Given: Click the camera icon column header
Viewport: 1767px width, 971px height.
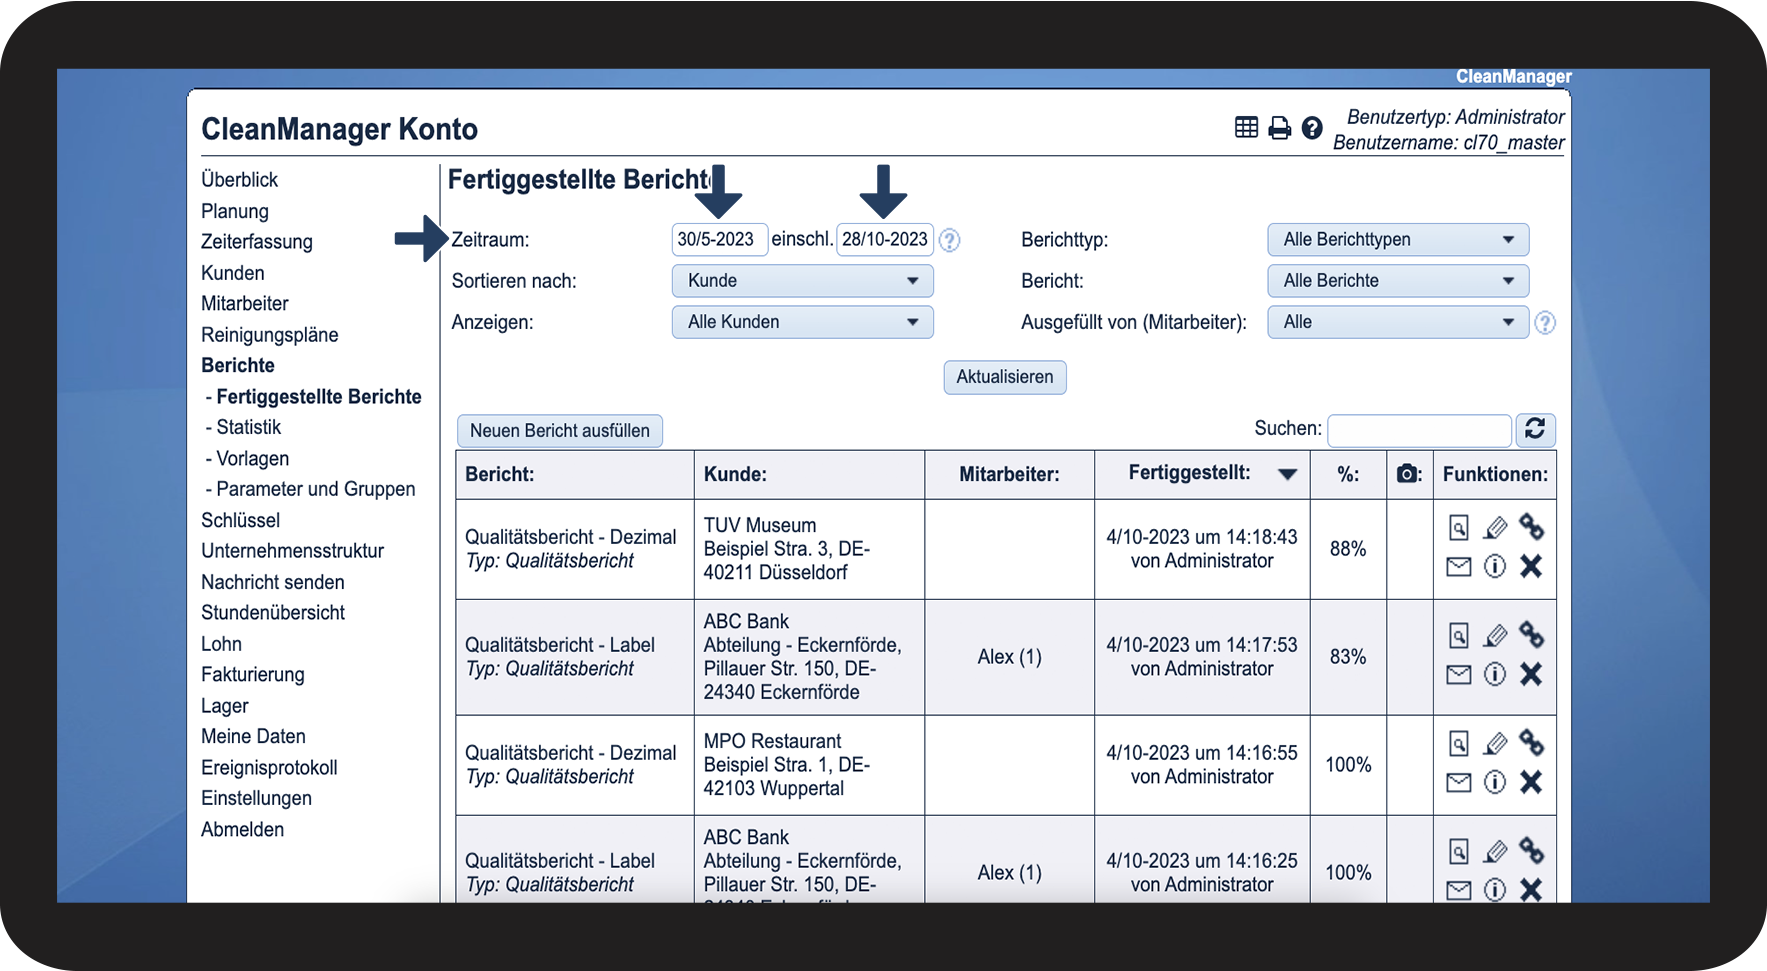Looking at the screenshot, I should tap(1408, 474).
